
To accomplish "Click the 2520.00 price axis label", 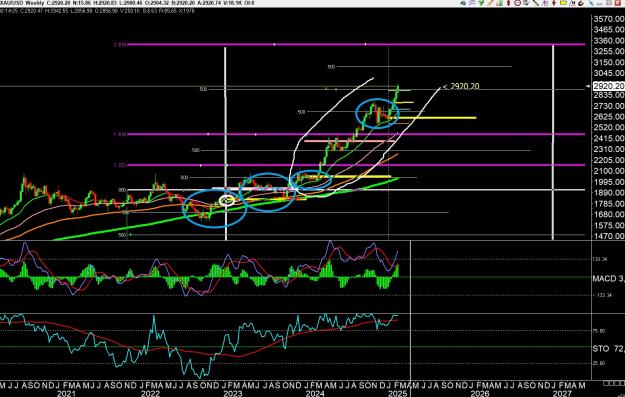I will [x=609, y=128].
